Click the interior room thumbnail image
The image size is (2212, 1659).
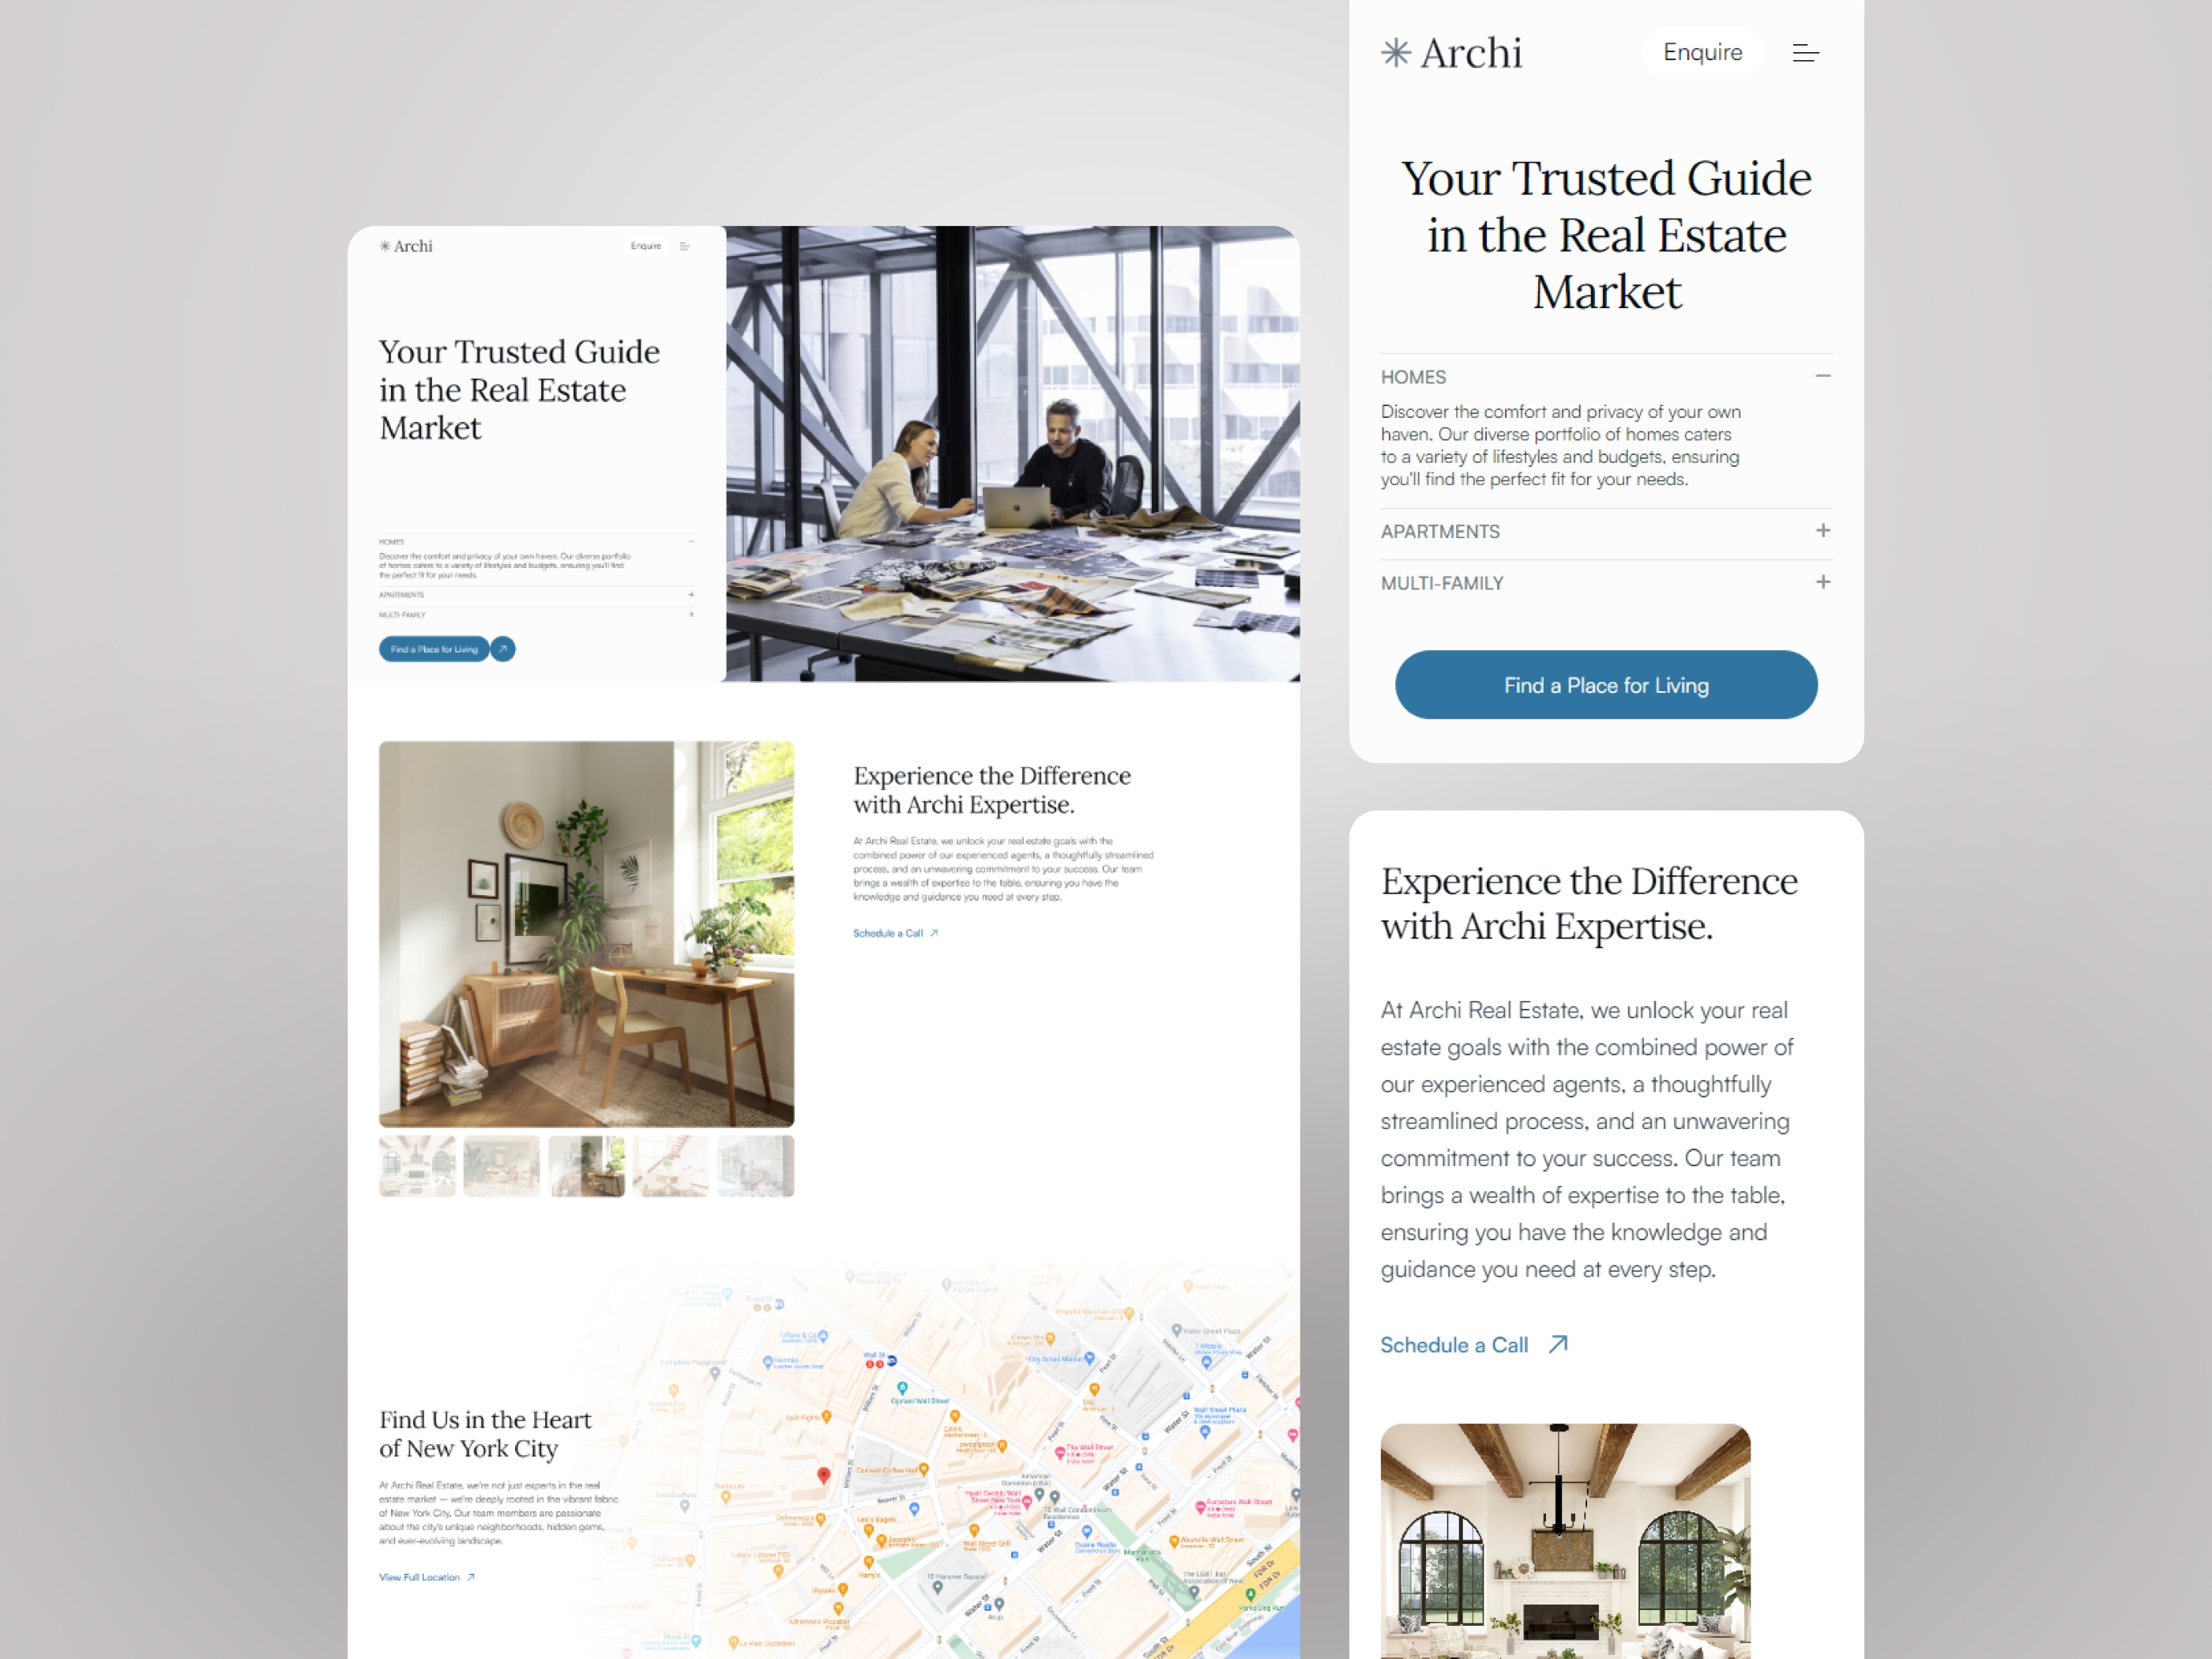coord(587,1168)
